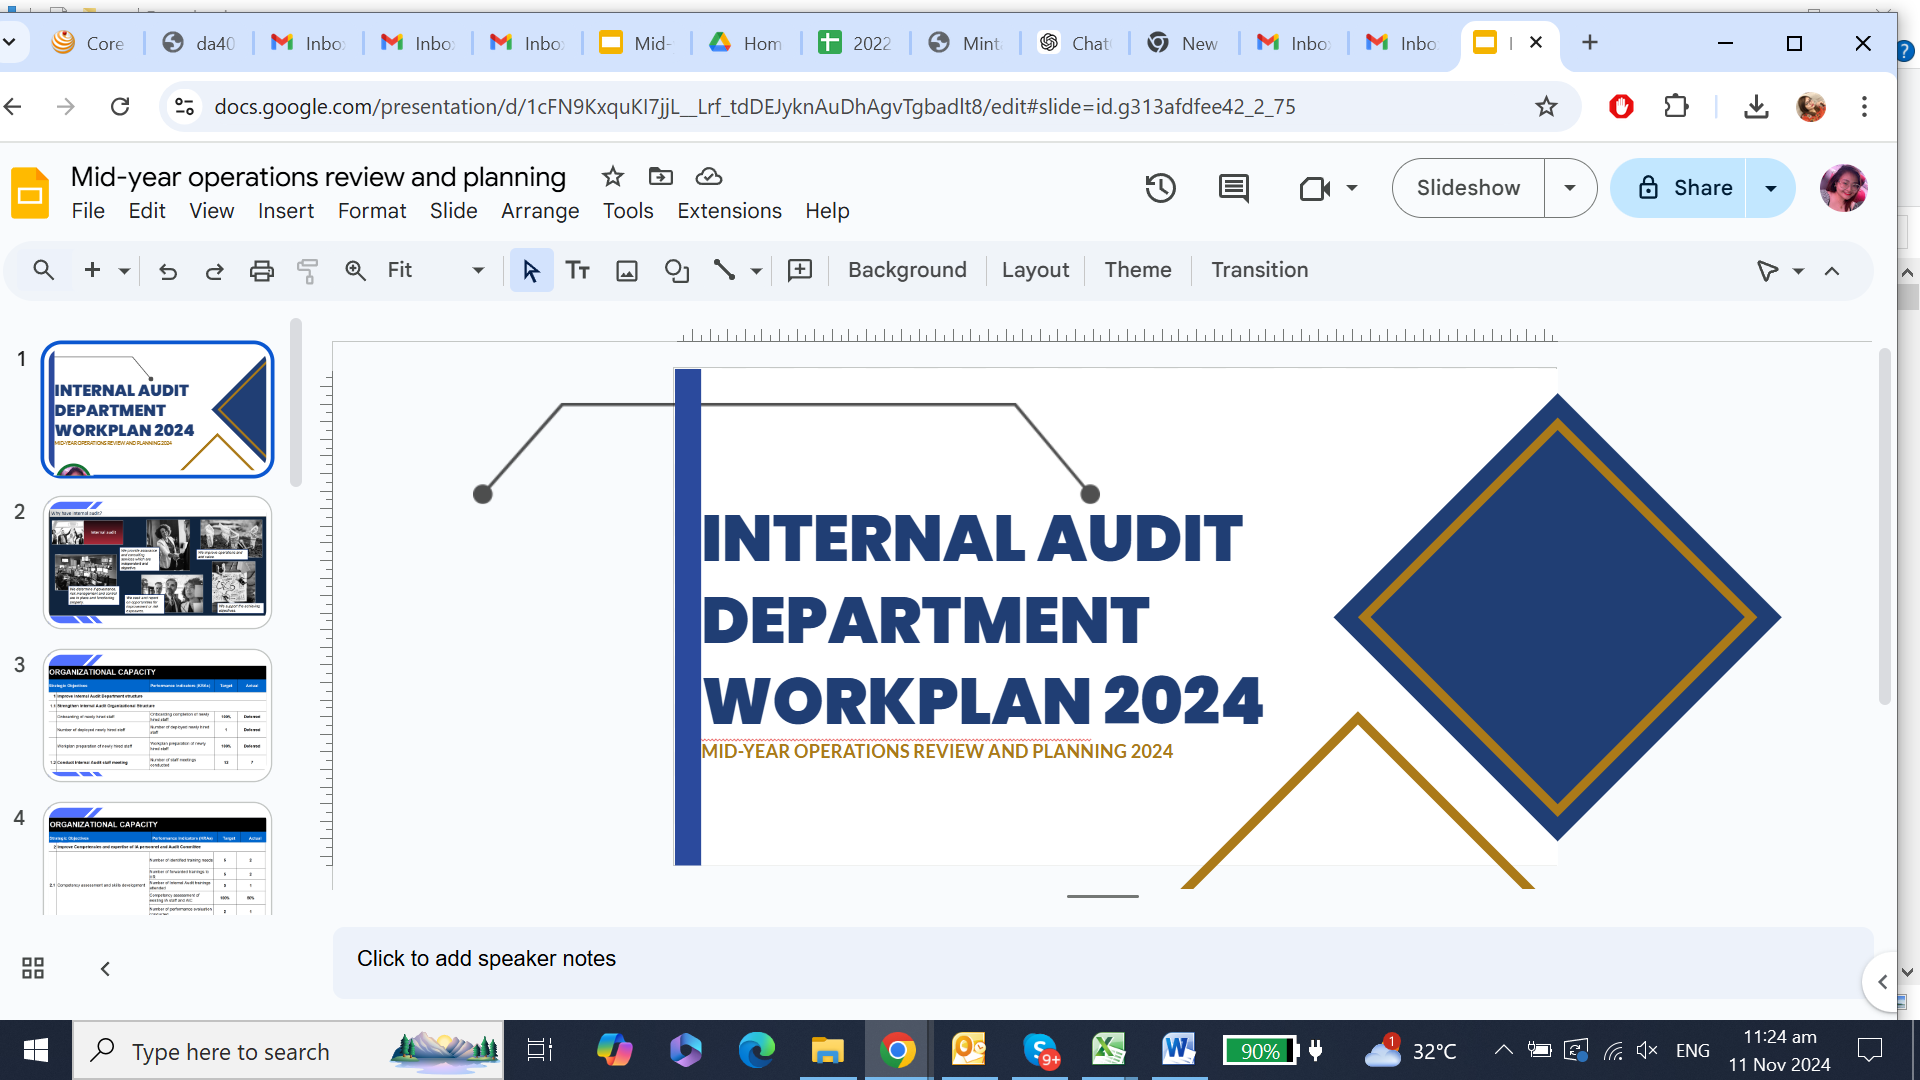Image resolution: width=1920 pixels, height=1080 pixels.
Task: Collapse the filmstrip panel arrow
Action: click(x=105, y=968)
